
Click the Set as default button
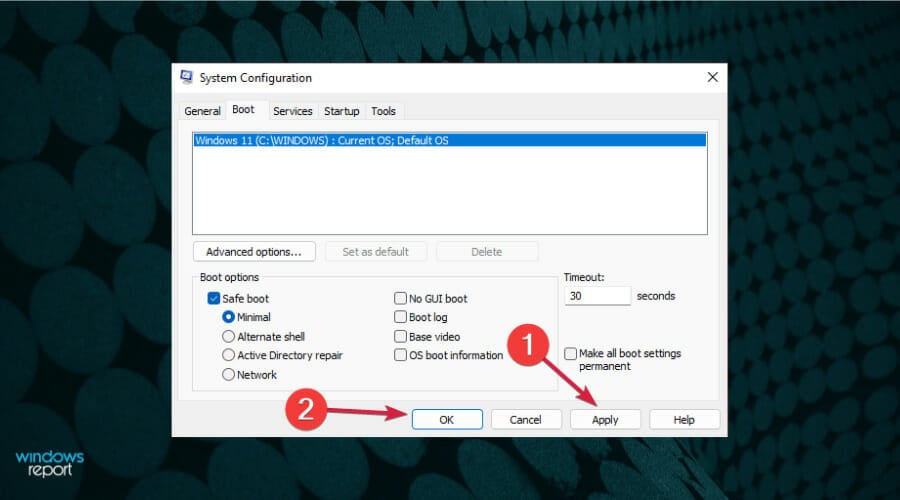point(375,251)
